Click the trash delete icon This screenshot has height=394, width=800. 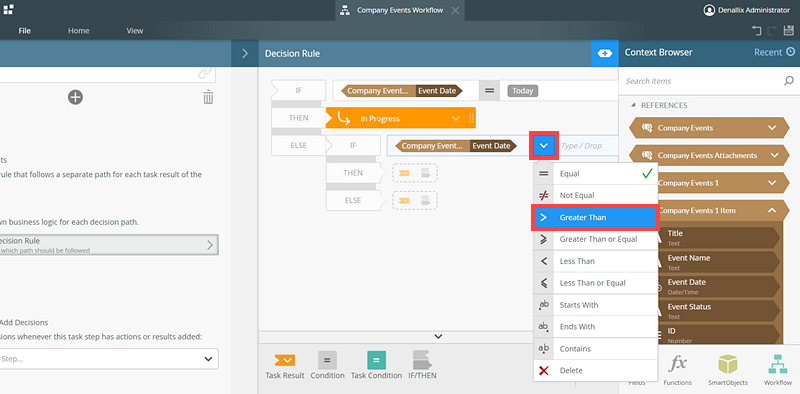click(x=208, y=97)
